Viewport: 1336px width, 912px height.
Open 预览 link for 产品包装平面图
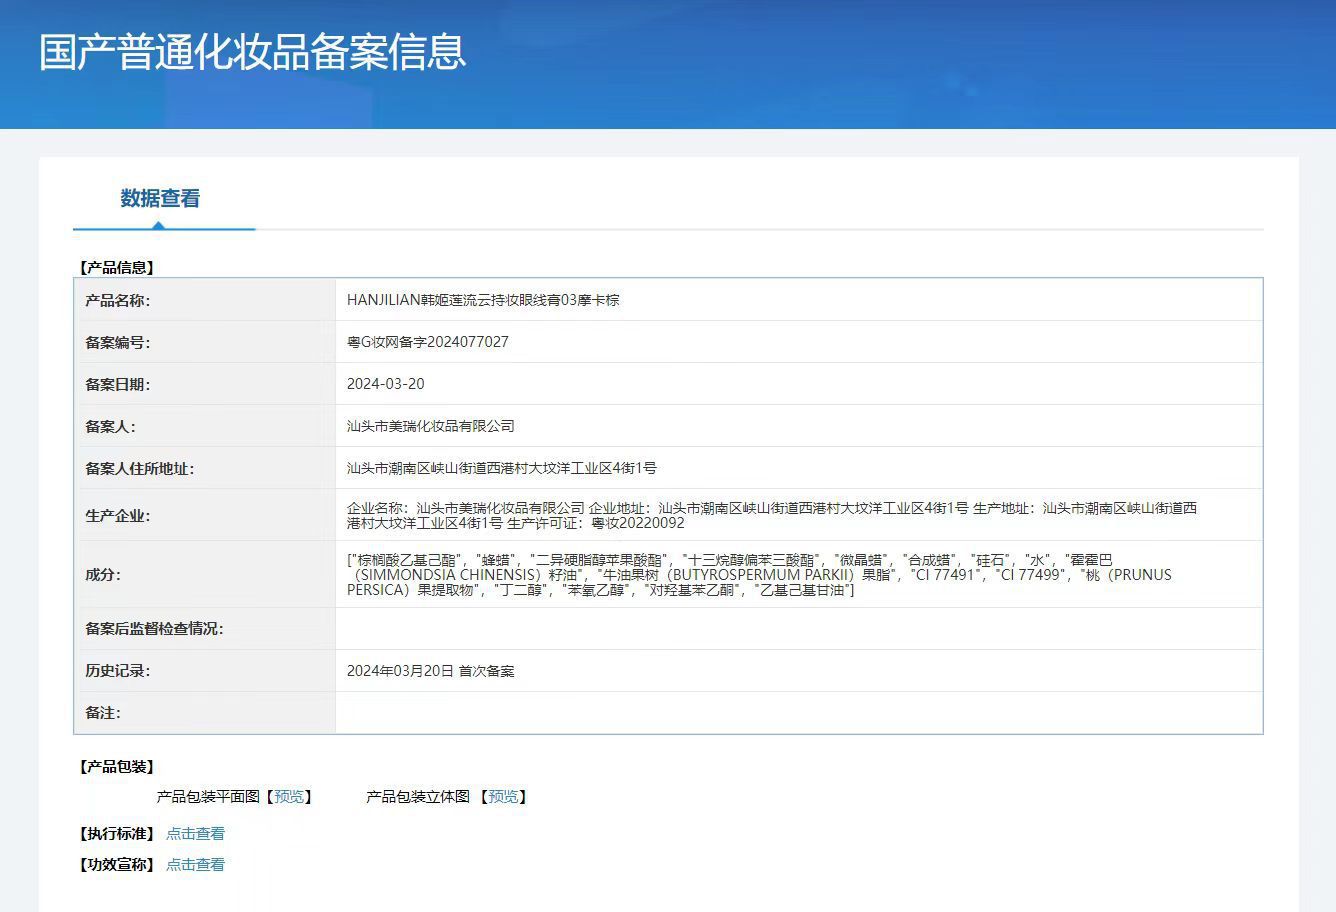pyautogui.click(x=289, y=797)
